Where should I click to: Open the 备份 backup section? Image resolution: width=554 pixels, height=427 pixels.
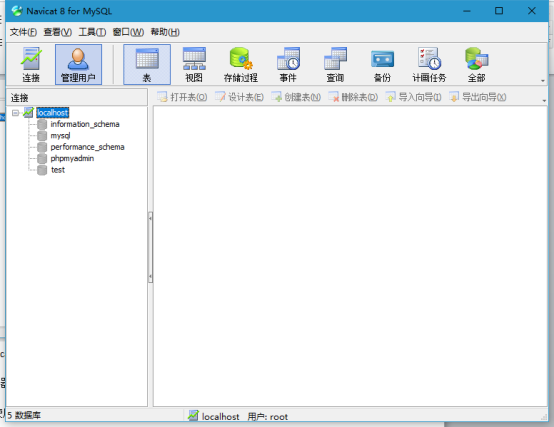382,65
